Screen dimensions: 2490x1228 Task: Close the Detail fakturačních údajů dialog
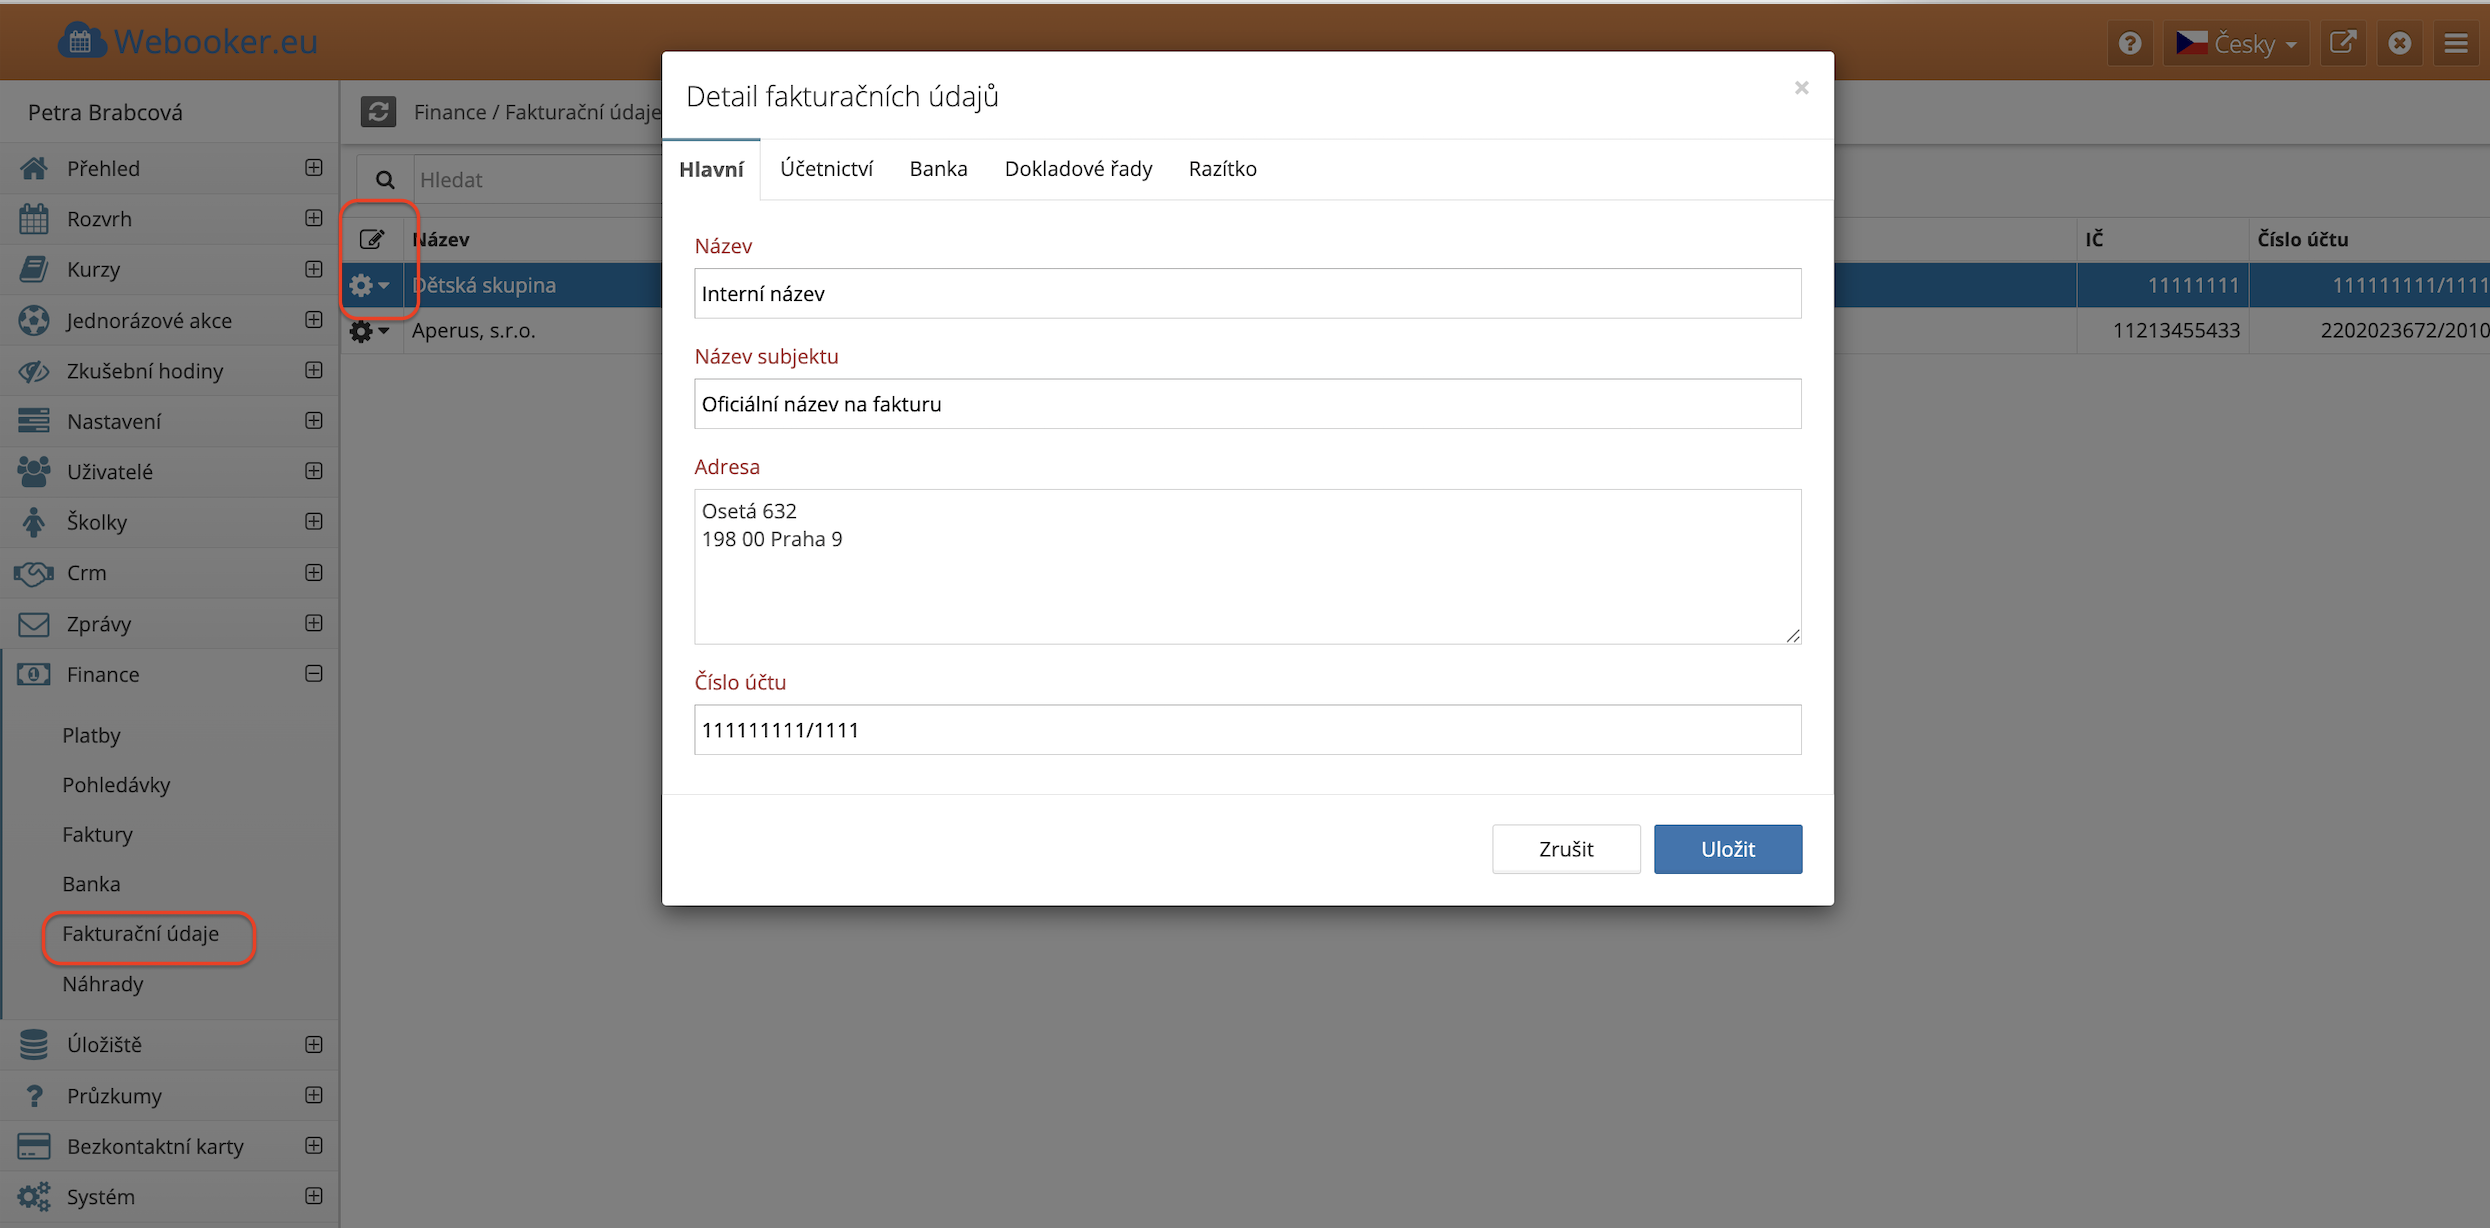[x=1801, y=88]
